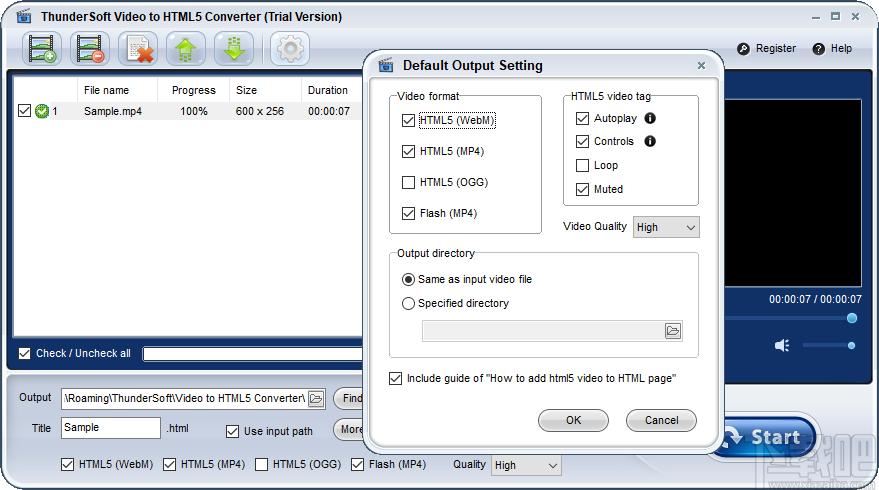Image resolution: width=879 pixels, height=490 pixels.
Task: Click the Add video file toolbar icon
Action: [x=41, y=49]
